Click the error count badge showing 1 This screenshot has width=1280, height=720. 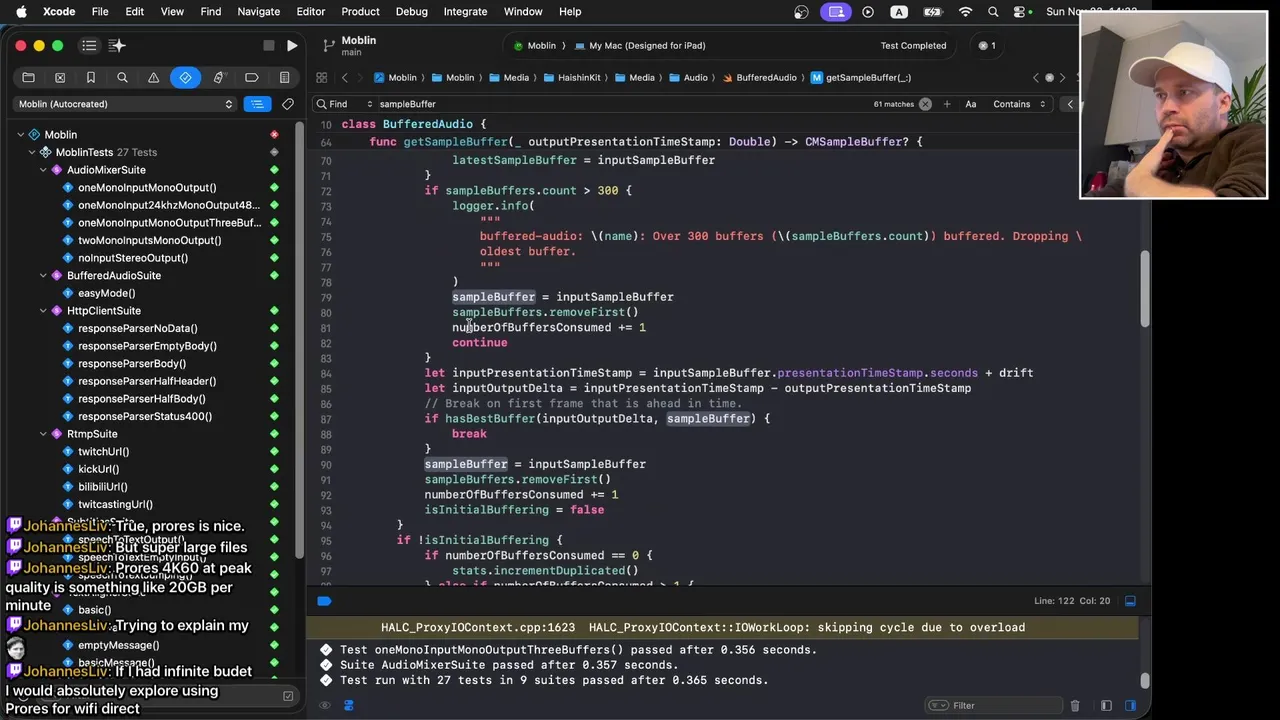[x=986, y=45]
